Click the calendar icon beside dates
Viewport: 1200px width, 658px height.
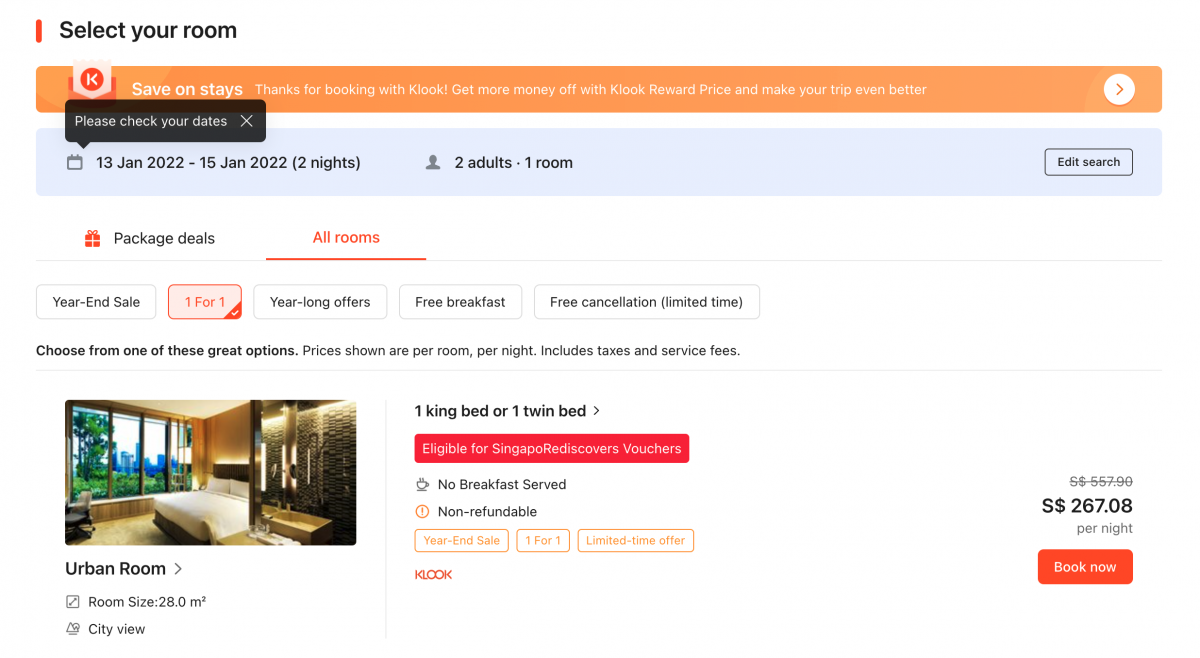[75, 162]
